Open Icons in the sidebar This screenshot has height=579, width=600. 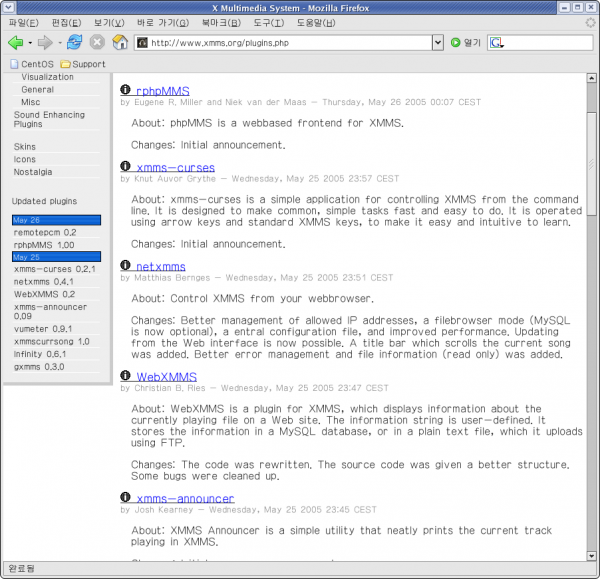24,159
